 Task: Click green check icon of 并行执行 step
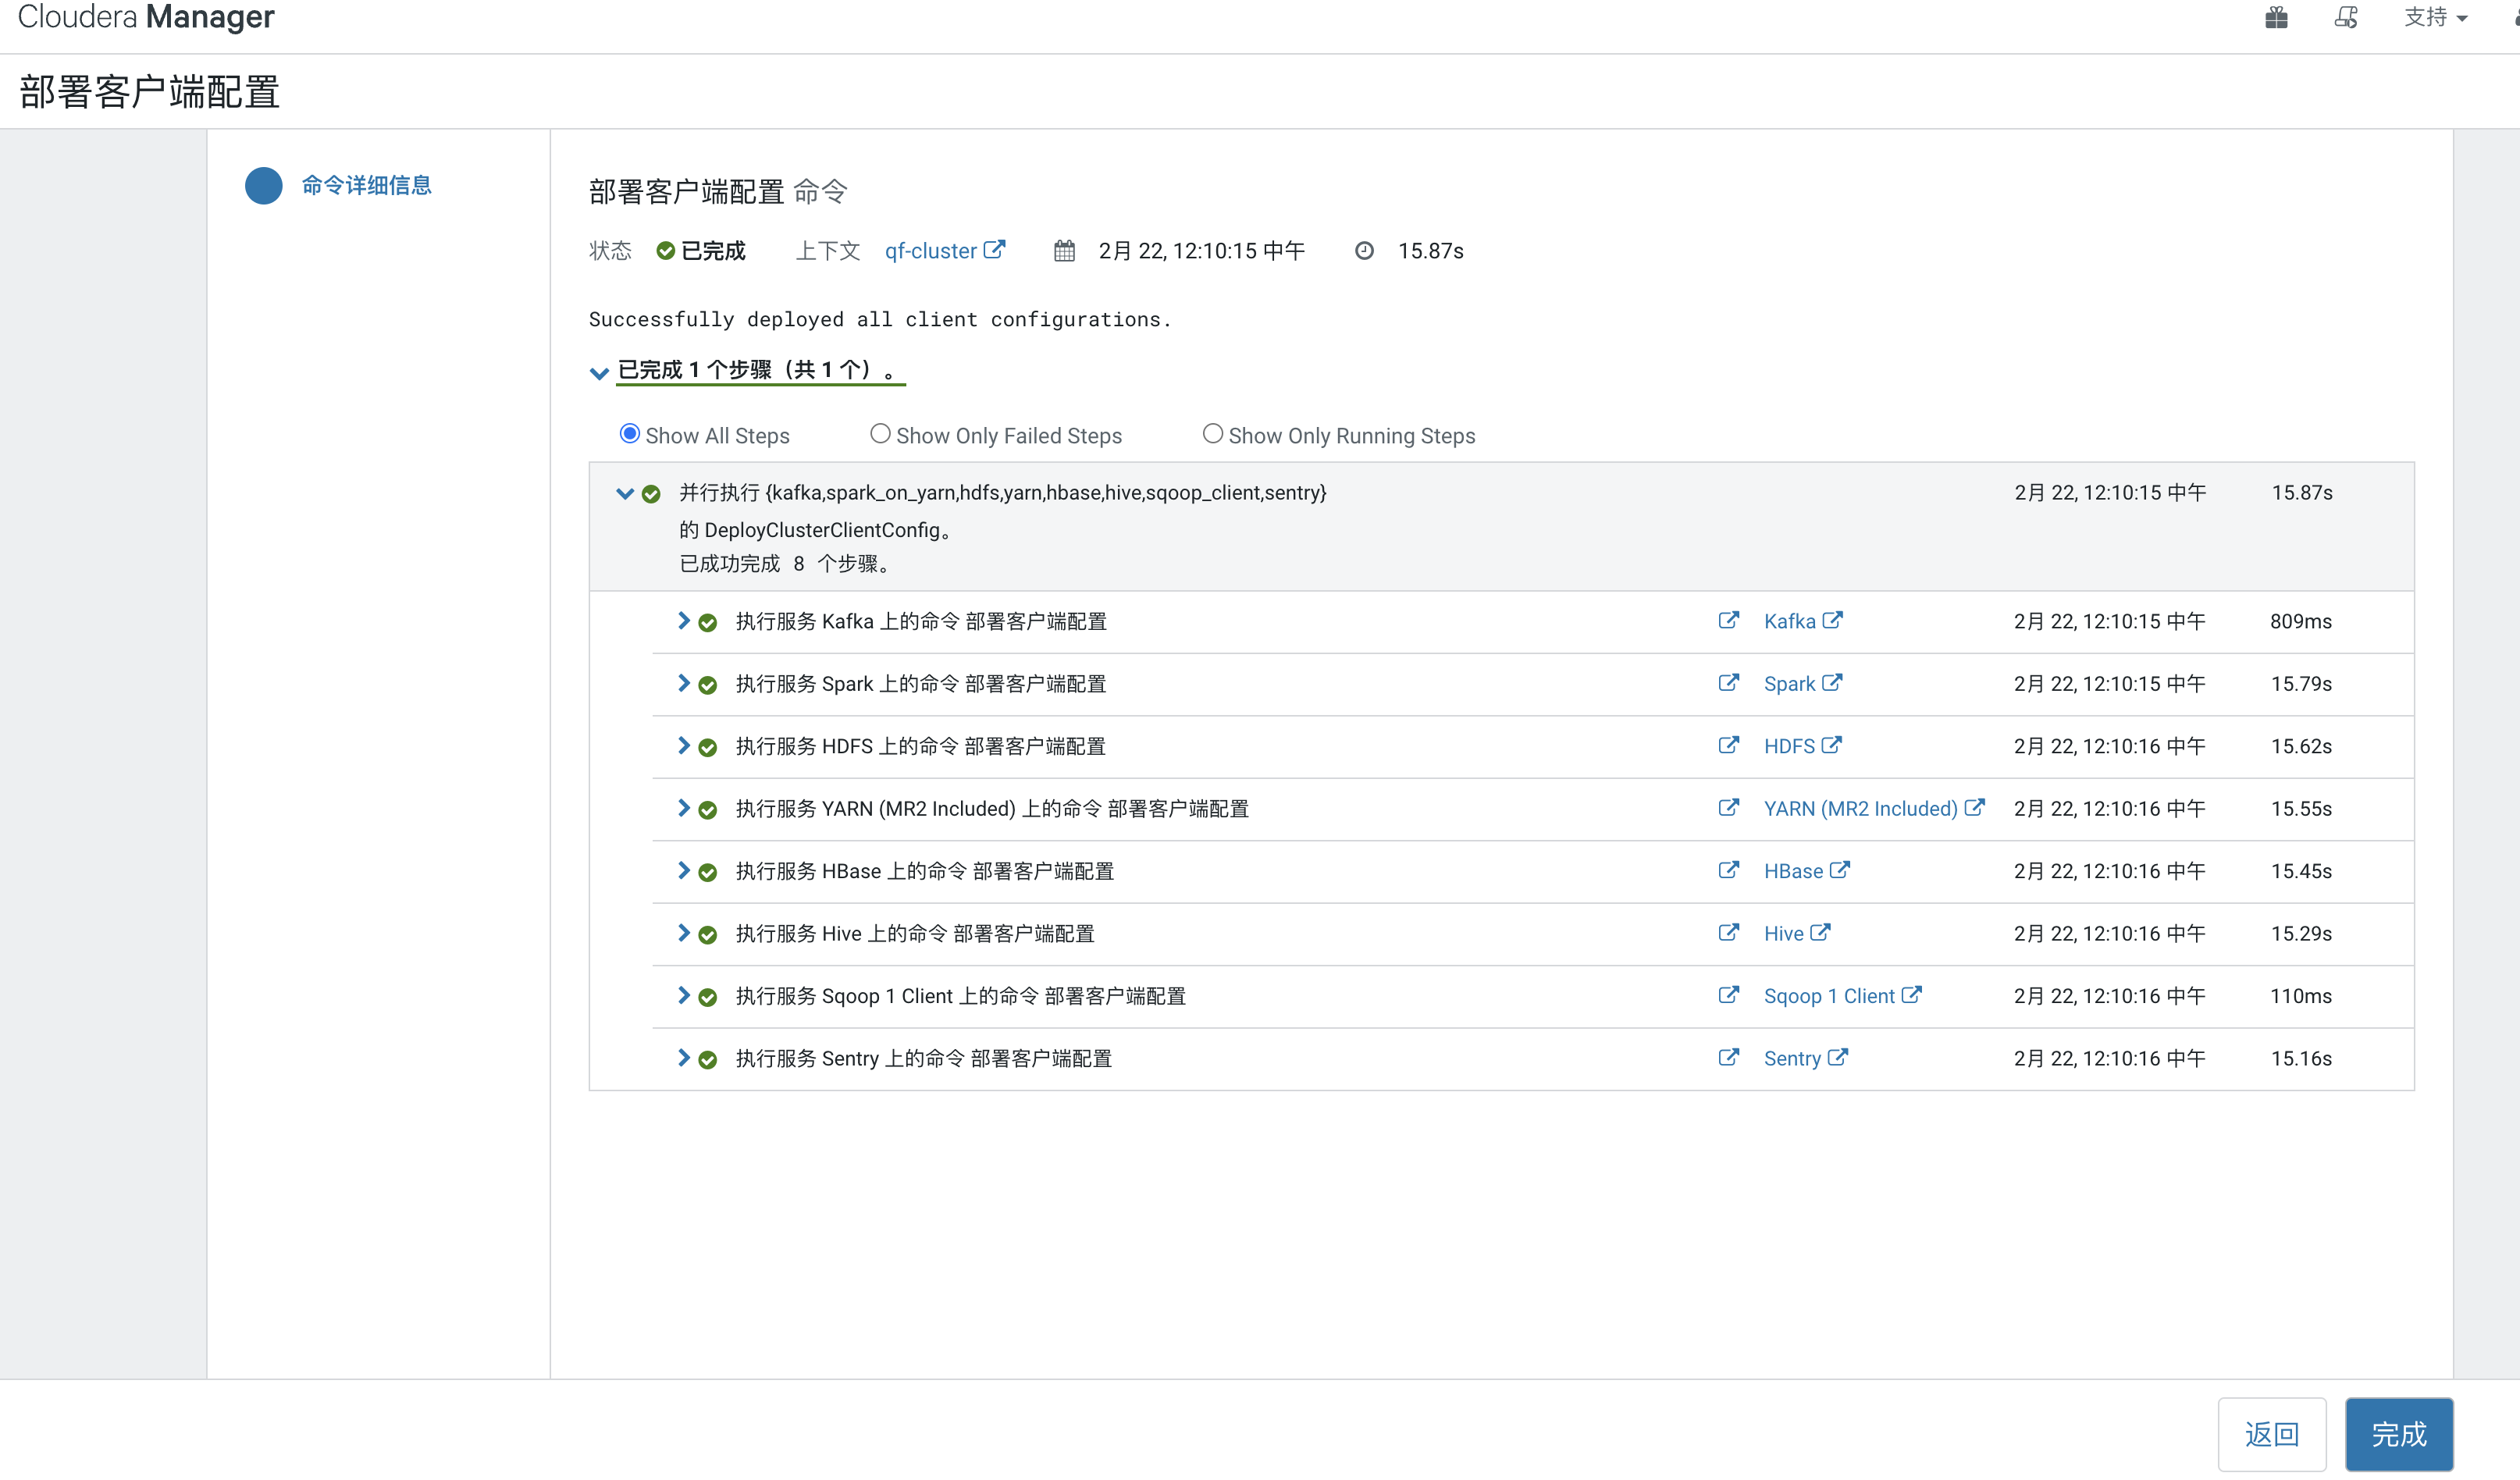[651, 494]
